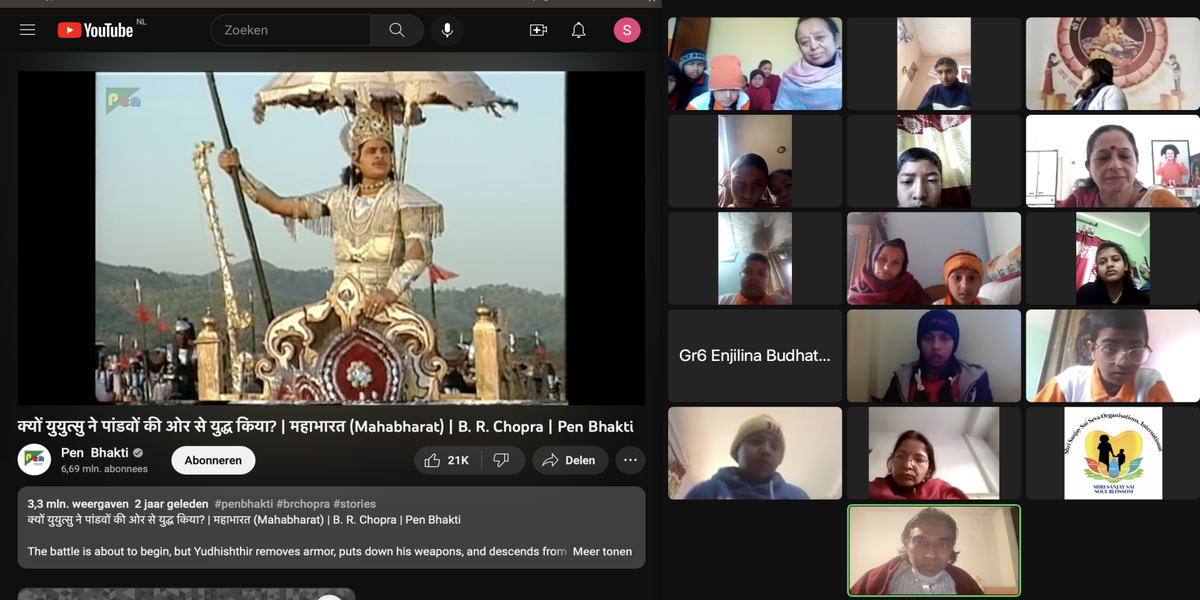Screen dimensions: 1200x600
Task: Click the Abonneren subscribe button
Action: (213, 460)
